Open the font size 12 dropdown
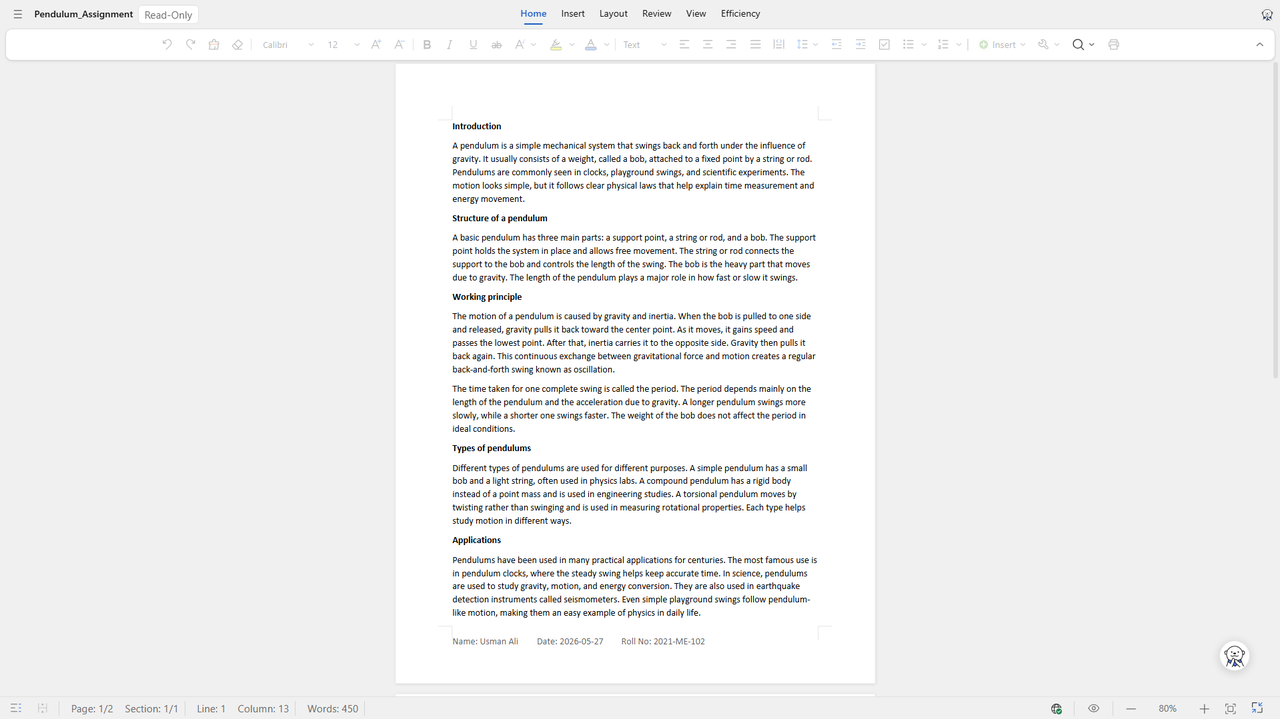 (x=343, y=45)
